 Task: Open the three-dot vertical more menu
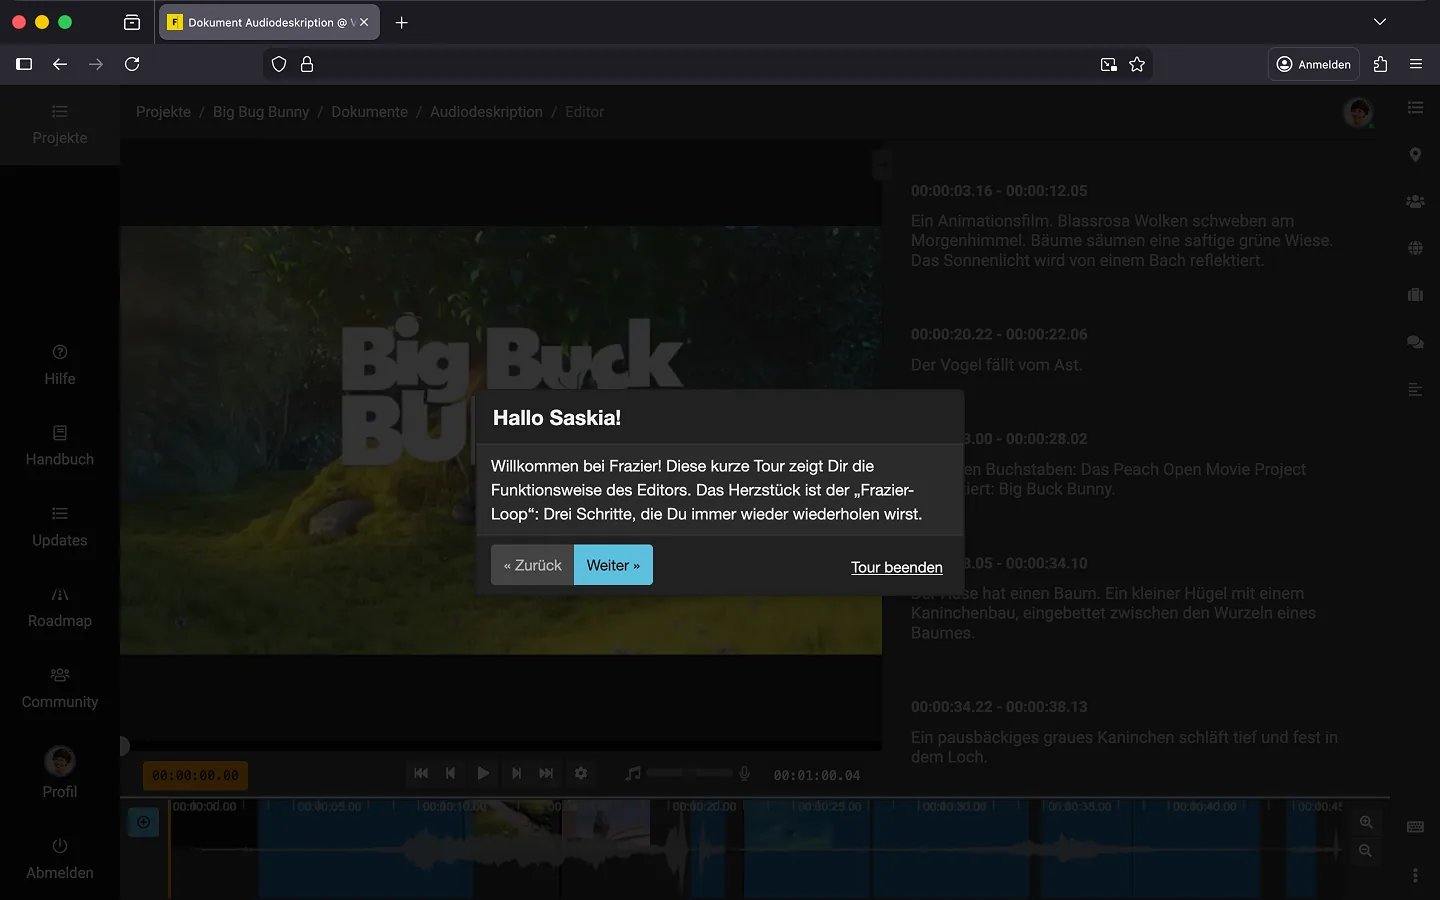tap(1415, 875)
